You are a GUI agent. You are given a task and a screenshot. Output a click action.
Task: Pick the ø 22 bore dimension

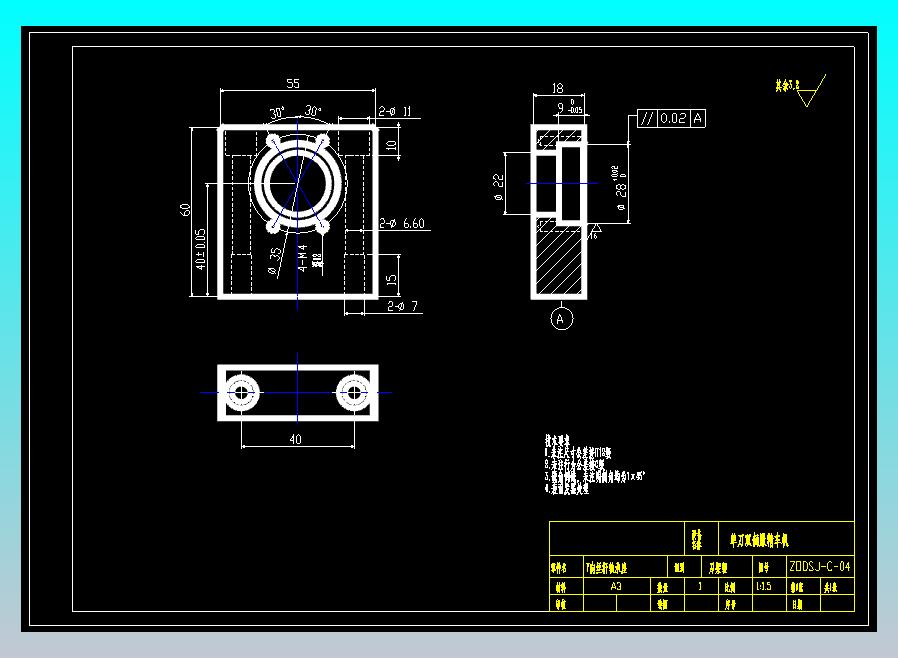pos(498,187)
